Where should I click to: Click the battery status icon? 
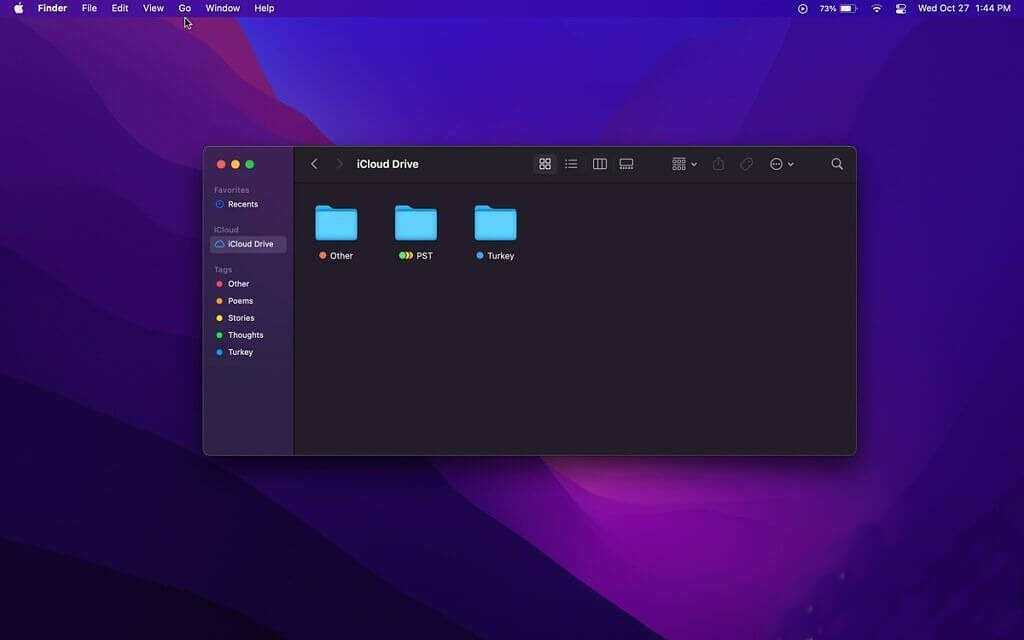[x=839, y=8]
